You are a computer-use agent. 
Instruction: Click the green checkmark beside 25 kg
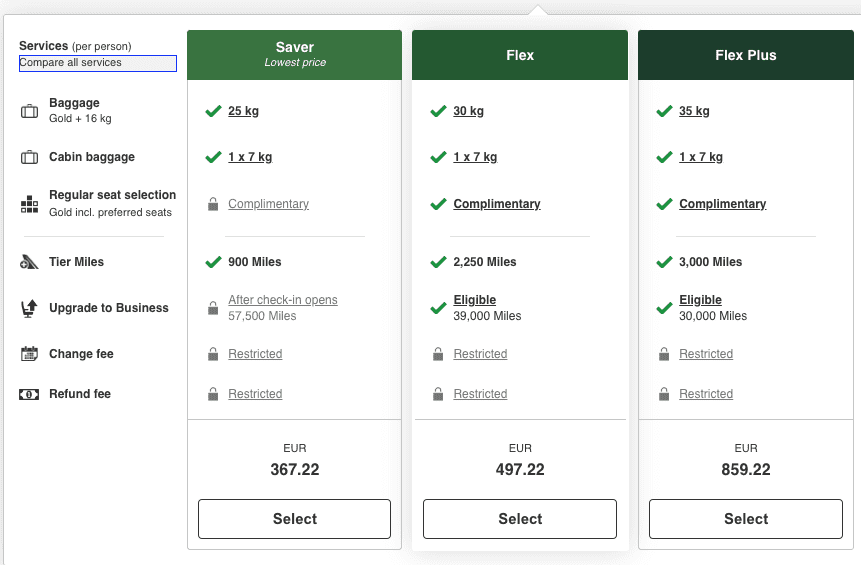[213, 111]
